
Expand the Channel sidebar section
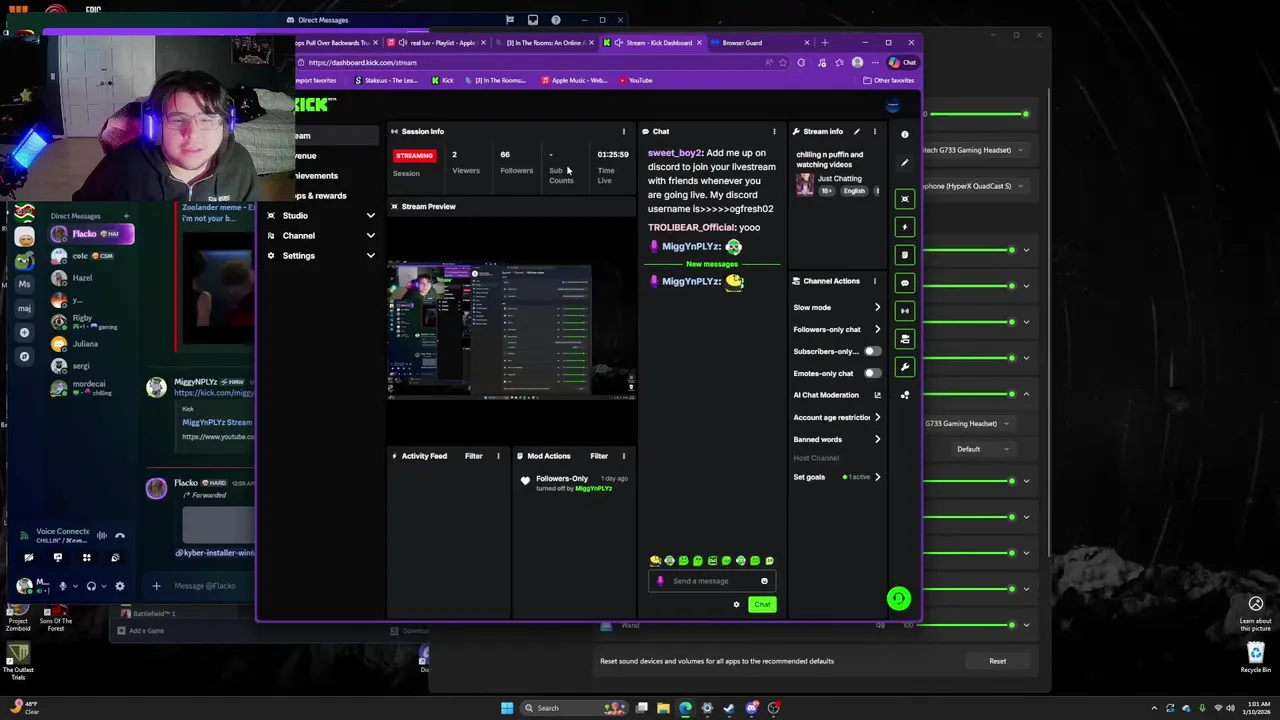[370, 236]
